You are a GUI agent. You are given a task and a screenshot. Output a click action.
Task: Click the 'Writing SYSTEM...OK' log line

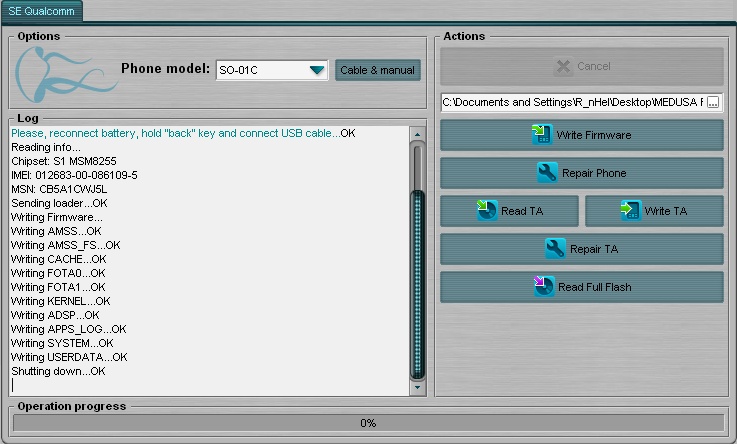coord(62,343)
